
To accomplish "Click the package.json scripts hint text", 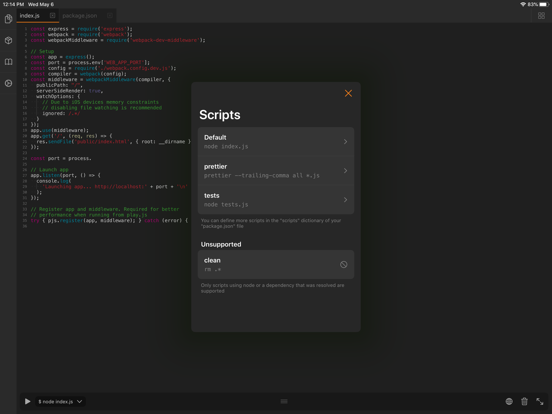I will [x=271, y=223].
